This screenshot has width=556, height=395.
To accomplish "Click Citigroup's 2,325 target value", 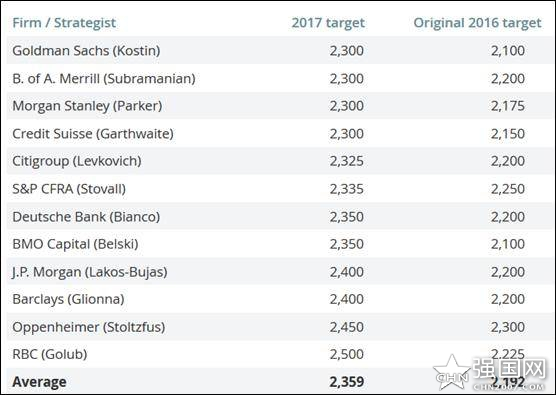I will click(x=346, y=161).
